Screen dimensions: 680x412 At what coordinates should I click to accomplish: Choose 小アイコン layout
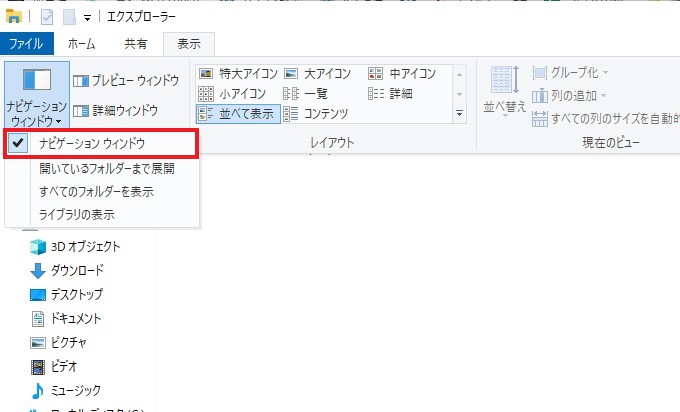click(x=232, y=94)
